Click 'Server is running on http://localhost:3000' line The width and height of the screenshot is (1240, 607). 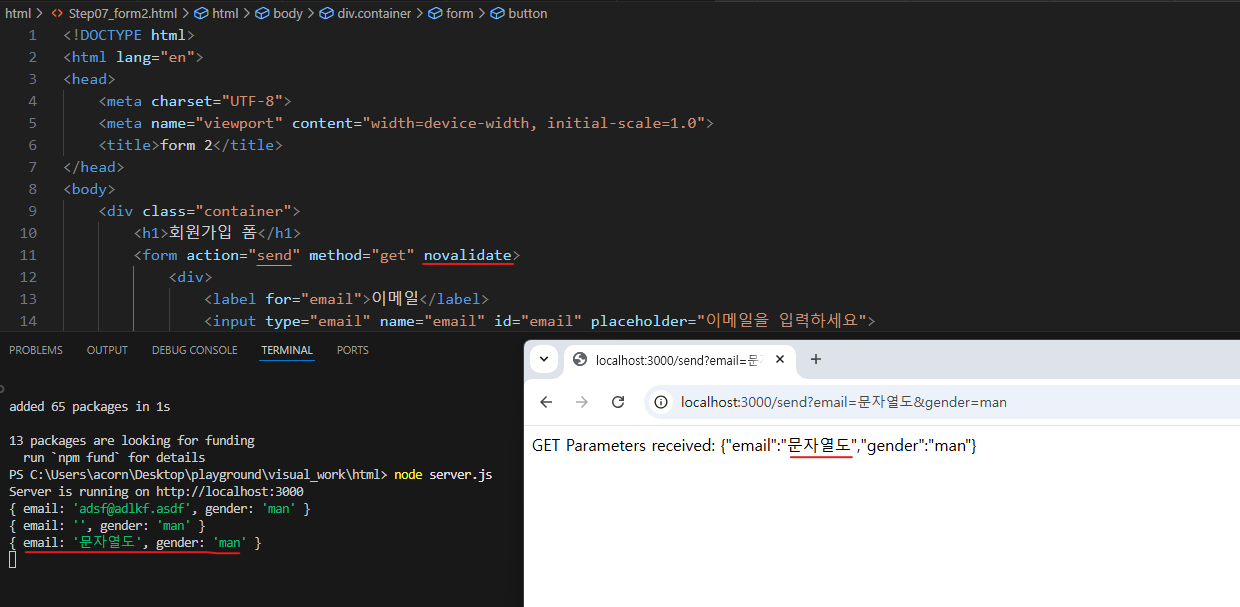(156, 492)
